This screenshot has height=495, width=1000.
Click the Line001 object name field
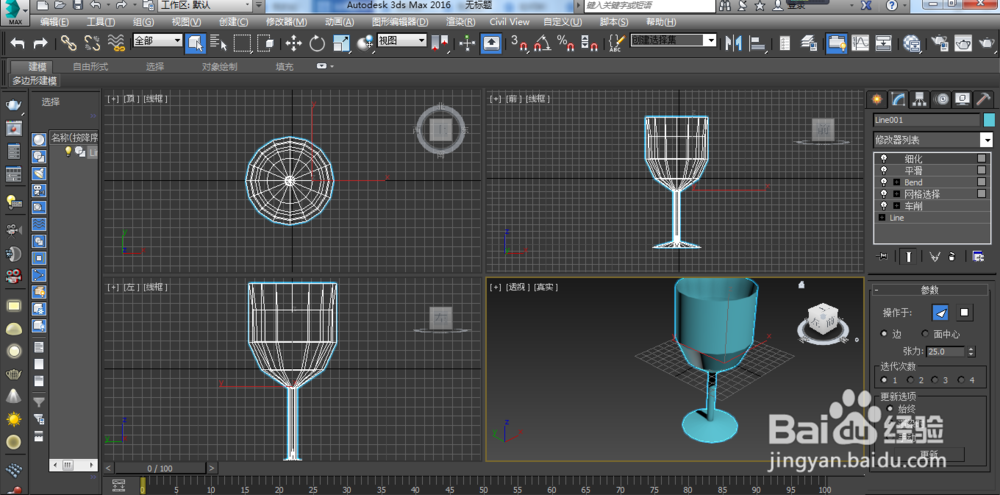926,120
